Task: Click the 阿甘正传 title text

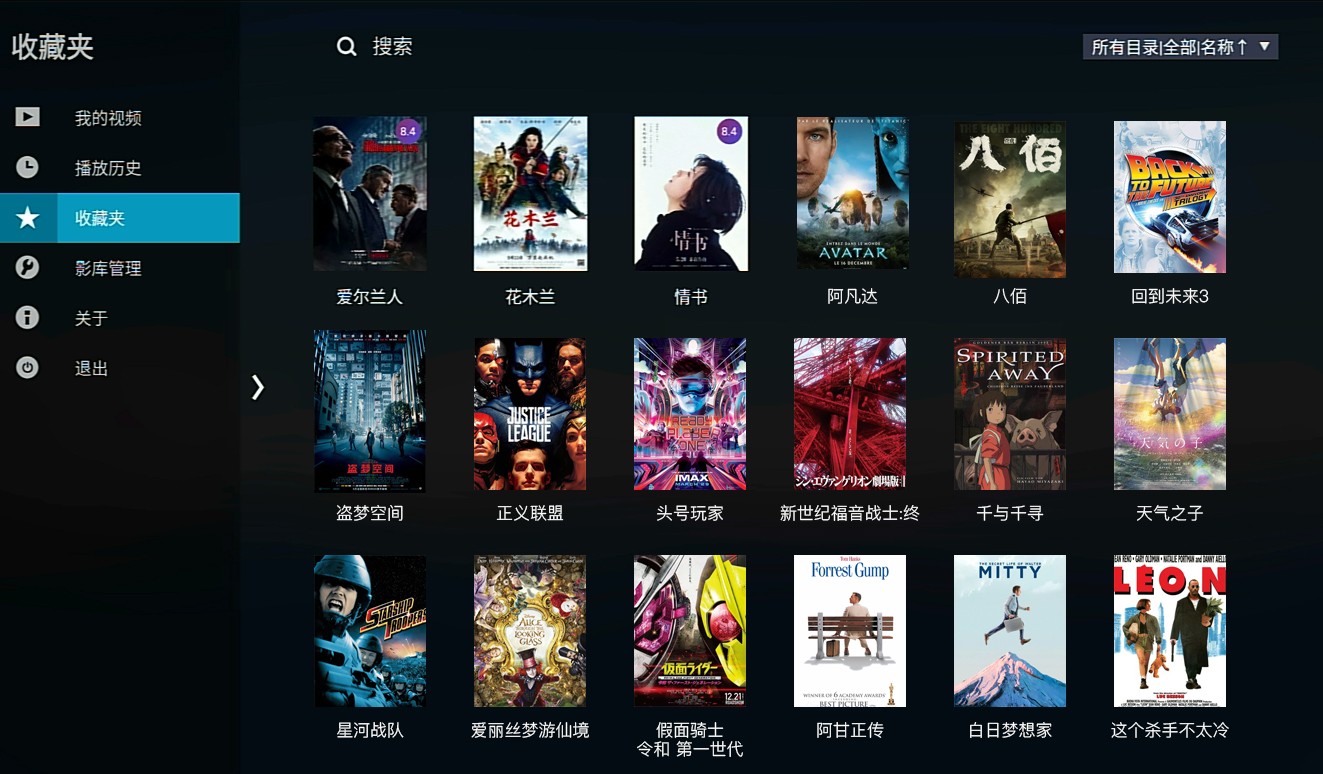Action: click(x=850, y=730)
